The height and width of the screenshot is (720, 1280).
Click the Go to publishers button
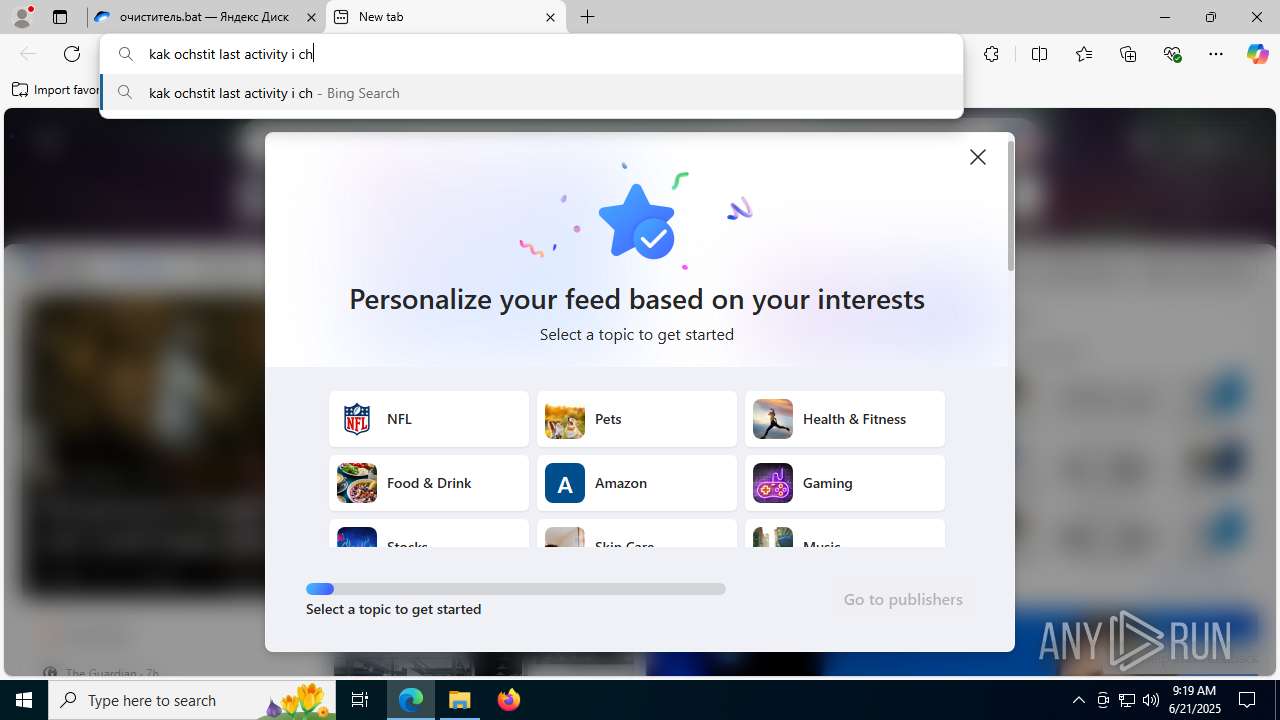pyautogui.click(x=903, y=599)
